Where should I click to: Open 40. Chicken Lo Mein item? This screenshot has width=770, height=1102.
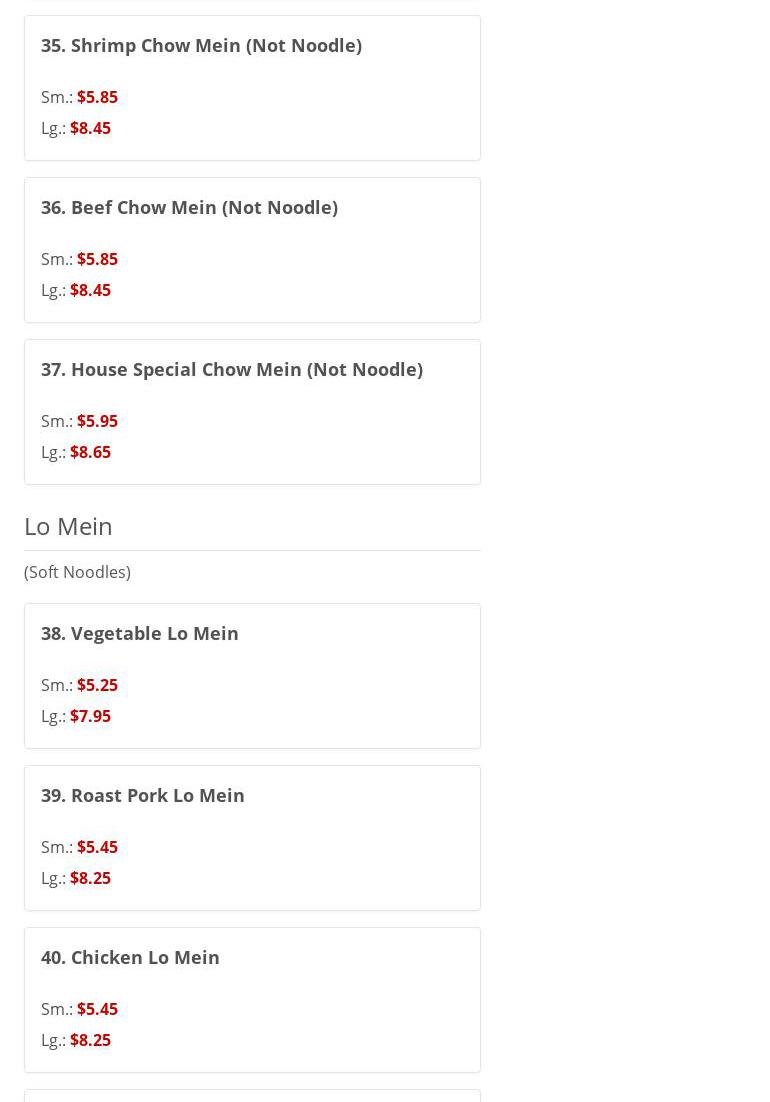(x=130, y=957)
